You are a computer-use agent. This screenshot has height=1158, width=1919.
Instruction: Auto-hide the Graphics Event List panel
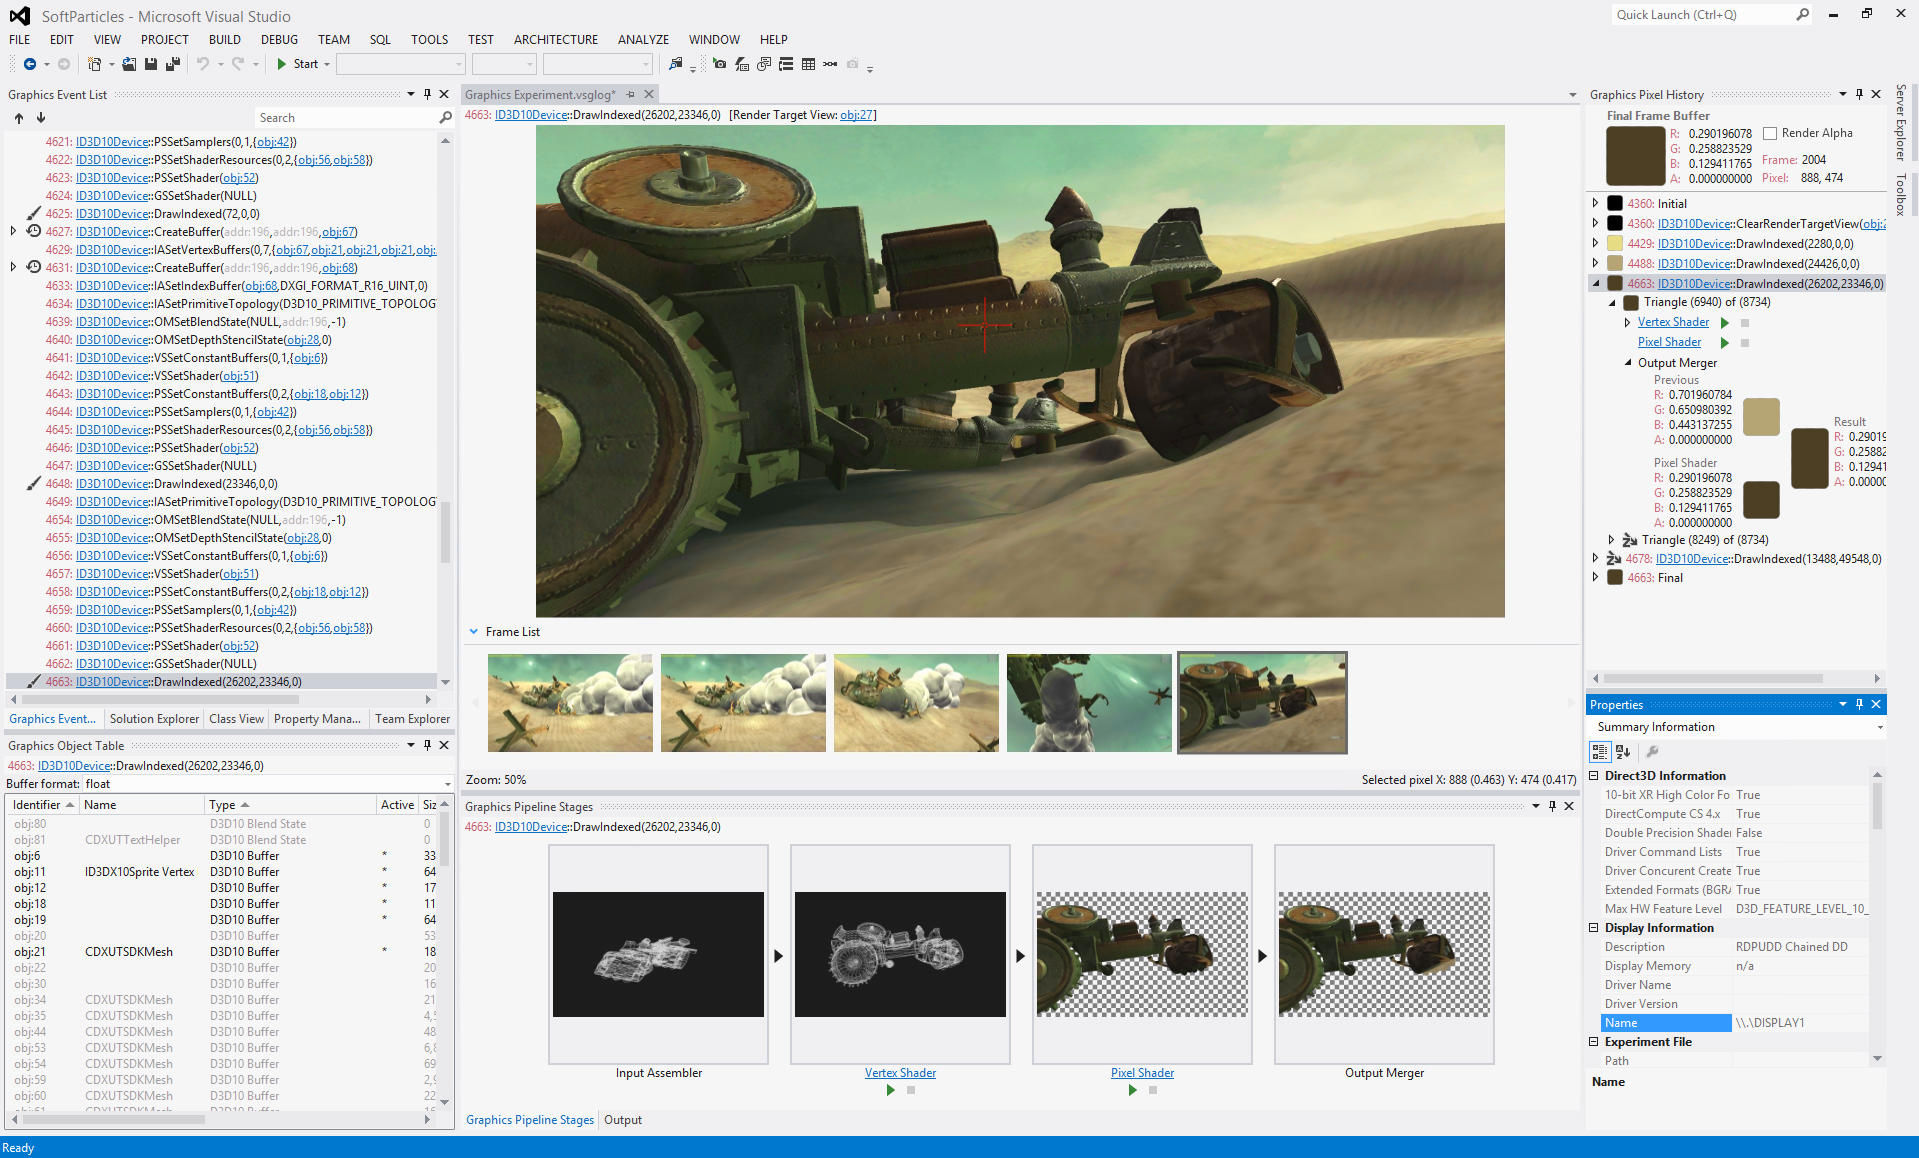427,94
